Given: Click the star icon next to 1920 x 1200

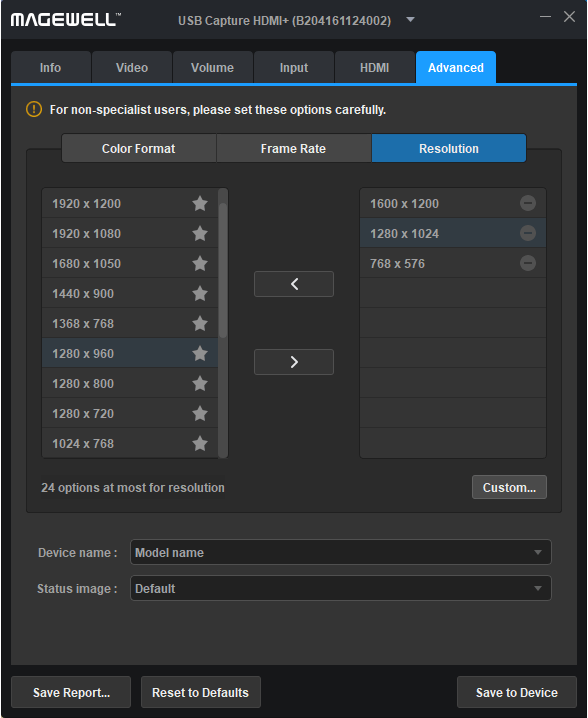Looking at the screenshot, I should (x=200, y=203).
